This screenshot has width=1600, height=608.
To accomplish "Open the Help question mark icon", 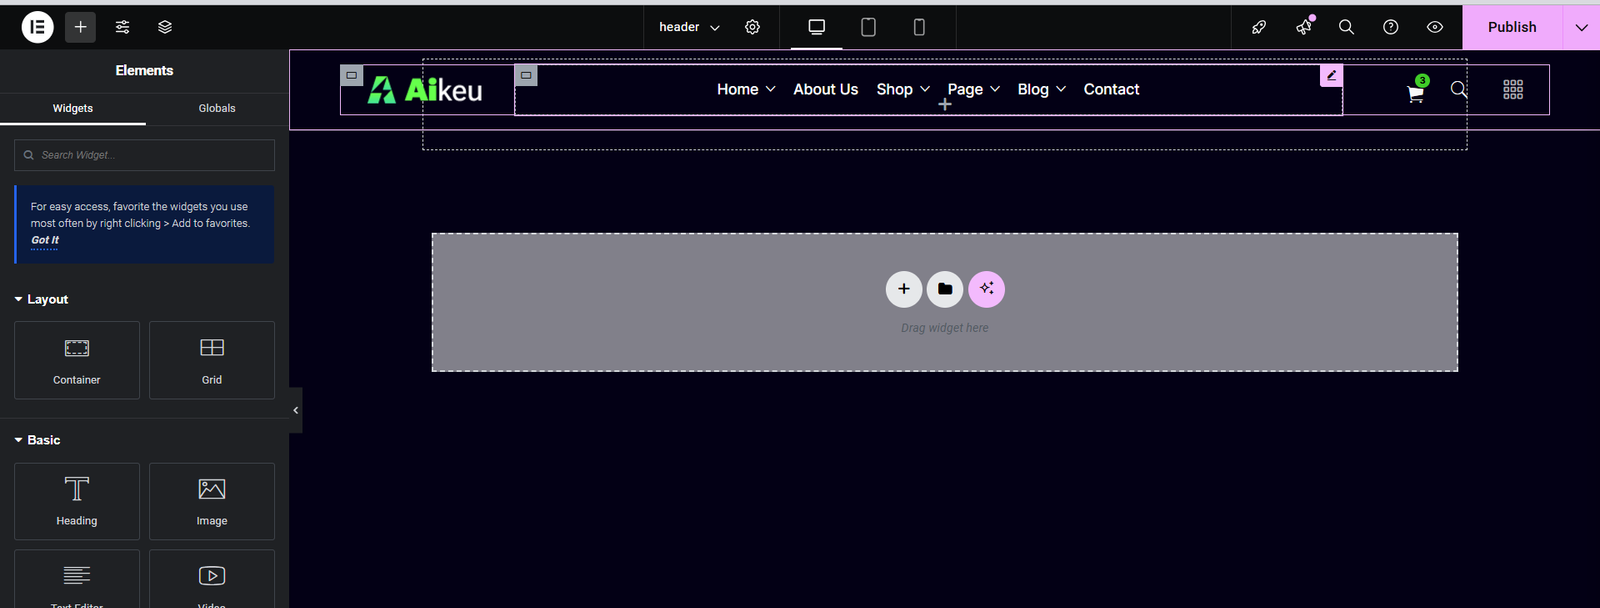I will (1390, 27).
